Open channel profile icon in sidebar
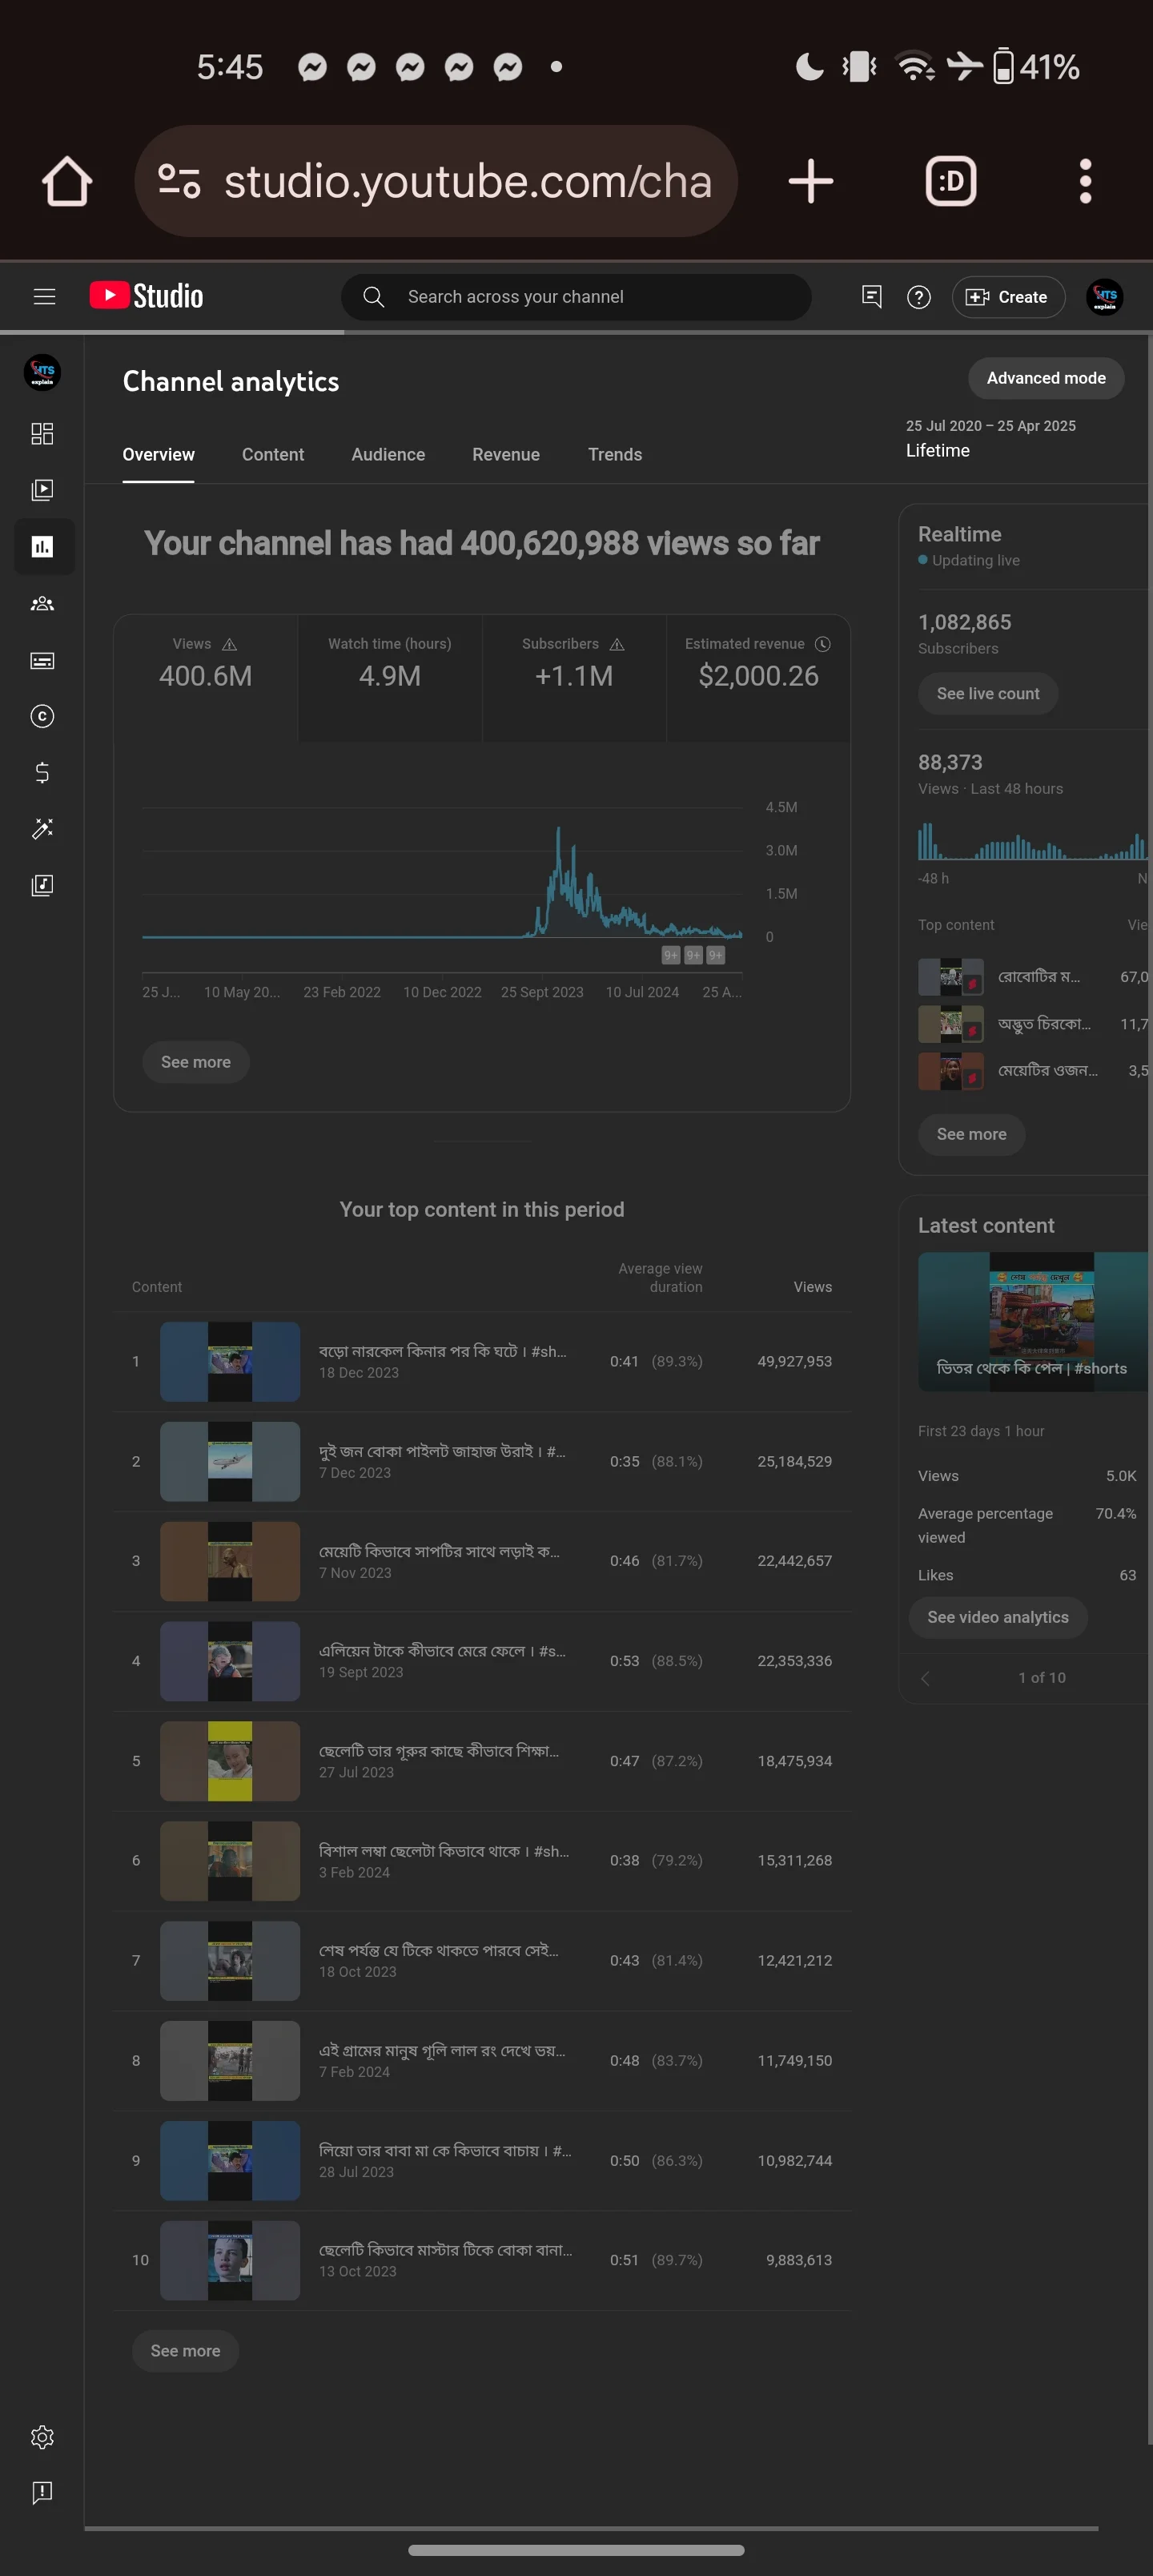This screenshot has width=1153, height=2576. click(x=42, y=373)
